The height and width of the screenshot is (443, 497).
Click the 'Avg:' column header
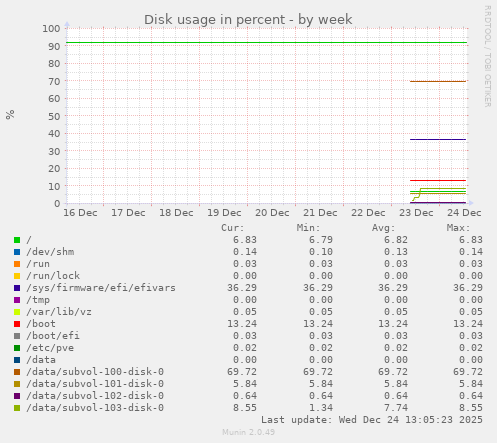[x=383, y=228]
